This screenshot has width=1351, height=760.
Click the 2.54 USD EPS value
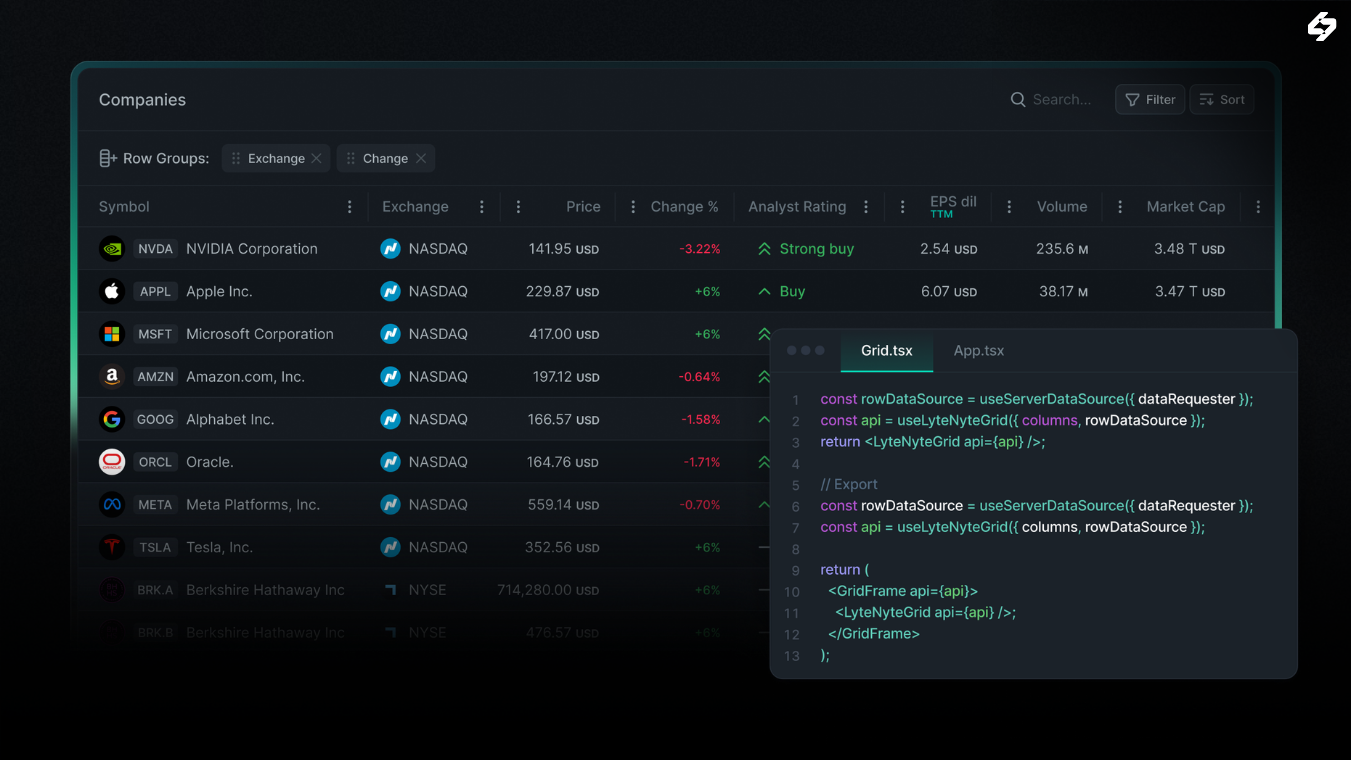pos(949,249)
